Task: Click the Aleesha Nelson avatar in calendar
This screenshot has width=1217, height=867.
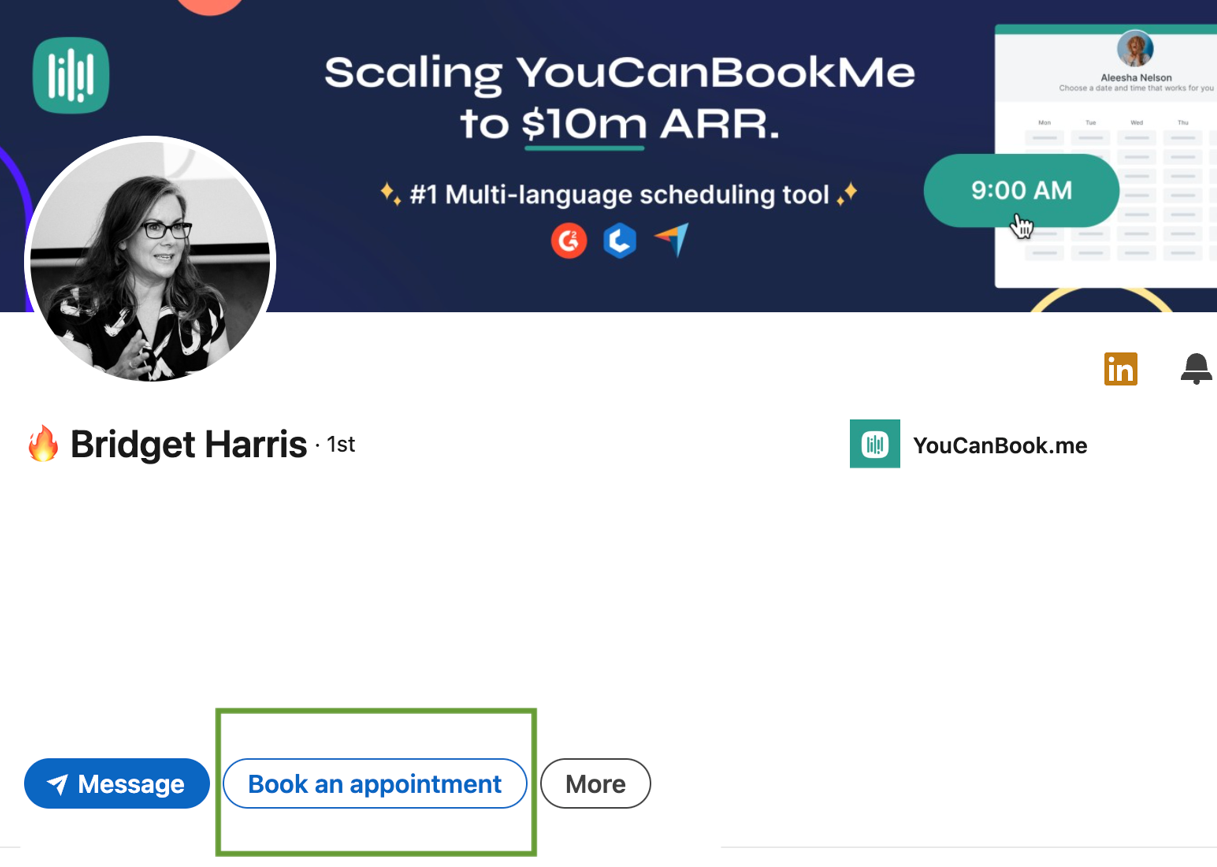Action: click(x=1135, y=48)
